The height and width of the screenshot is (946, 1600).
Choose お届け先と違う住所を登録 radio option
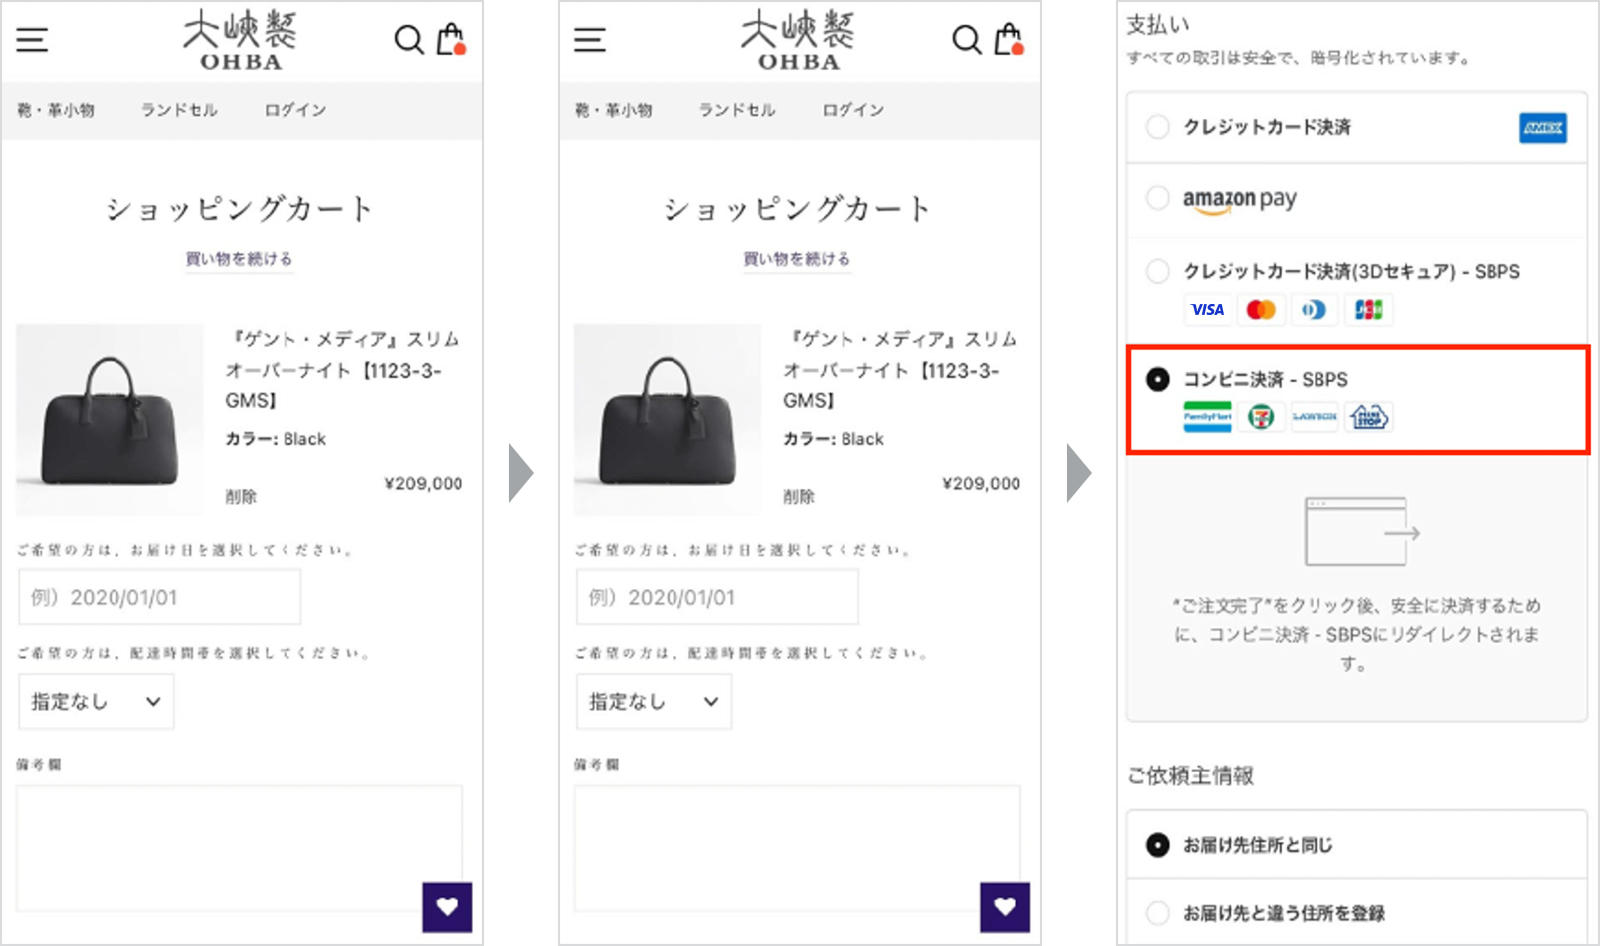click(x=1157, y=913)
